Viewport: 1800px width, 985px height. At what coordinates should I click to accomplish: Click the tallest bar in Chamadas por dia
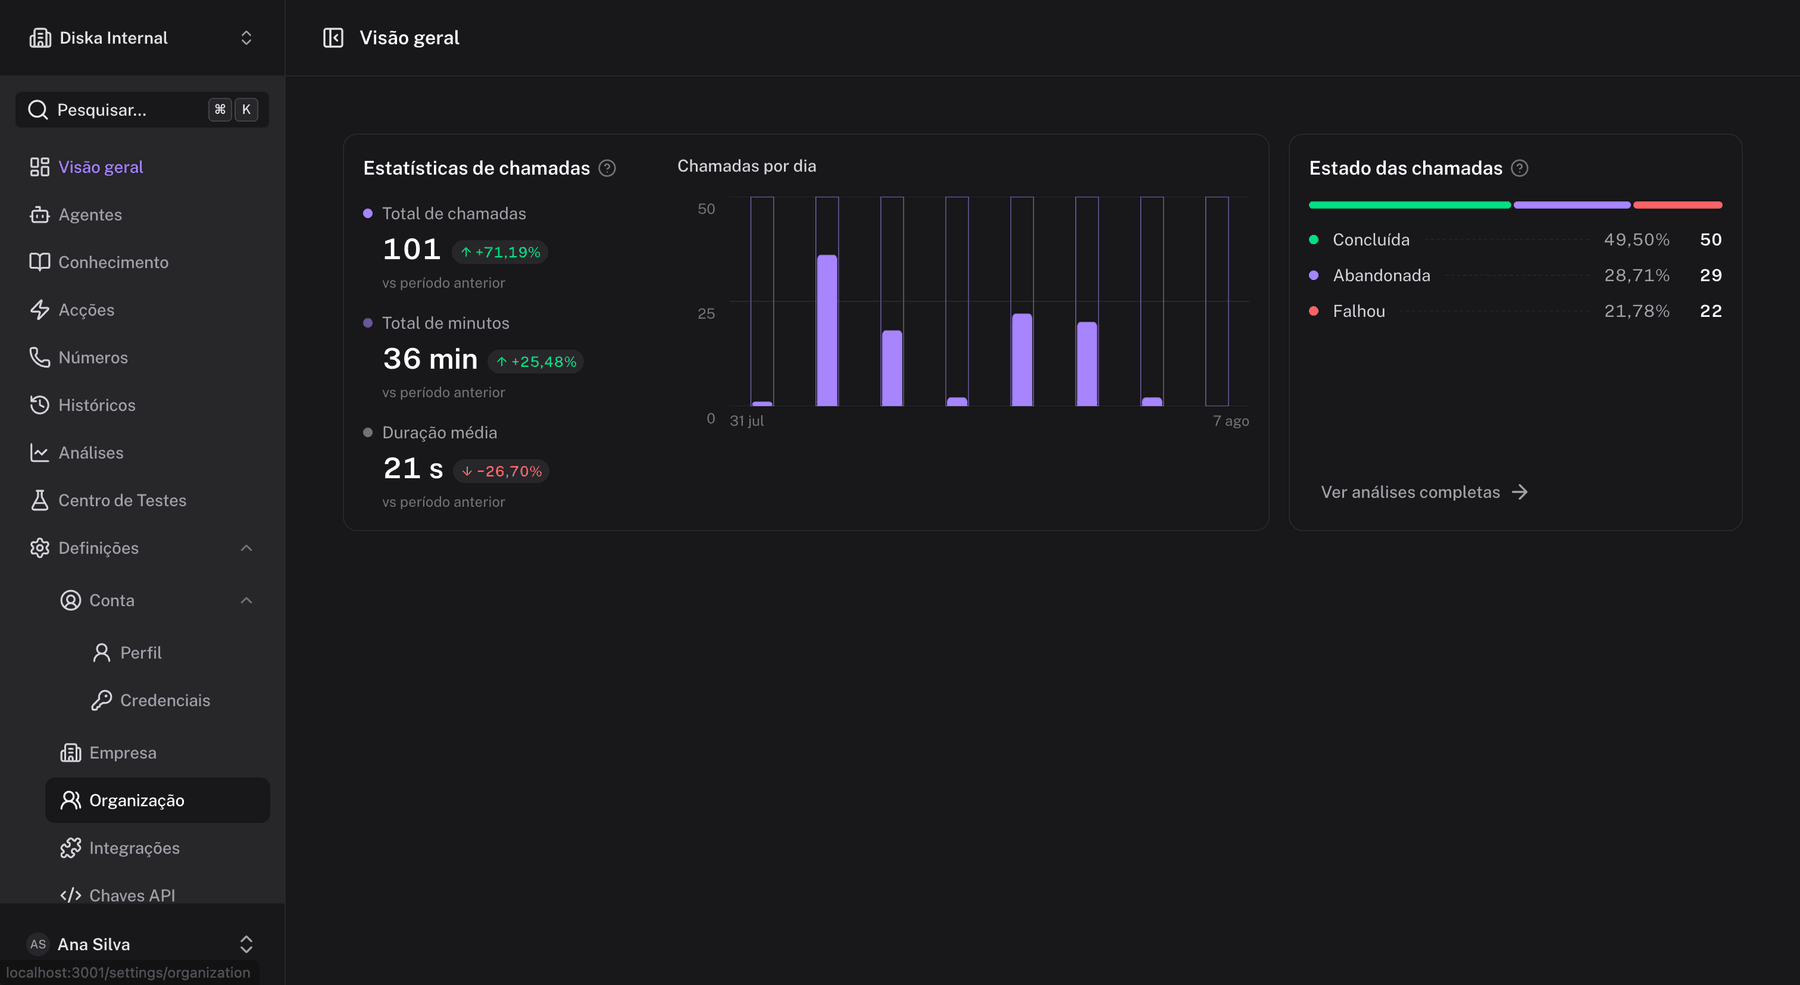pyautogui.click(x=827, y=330)
